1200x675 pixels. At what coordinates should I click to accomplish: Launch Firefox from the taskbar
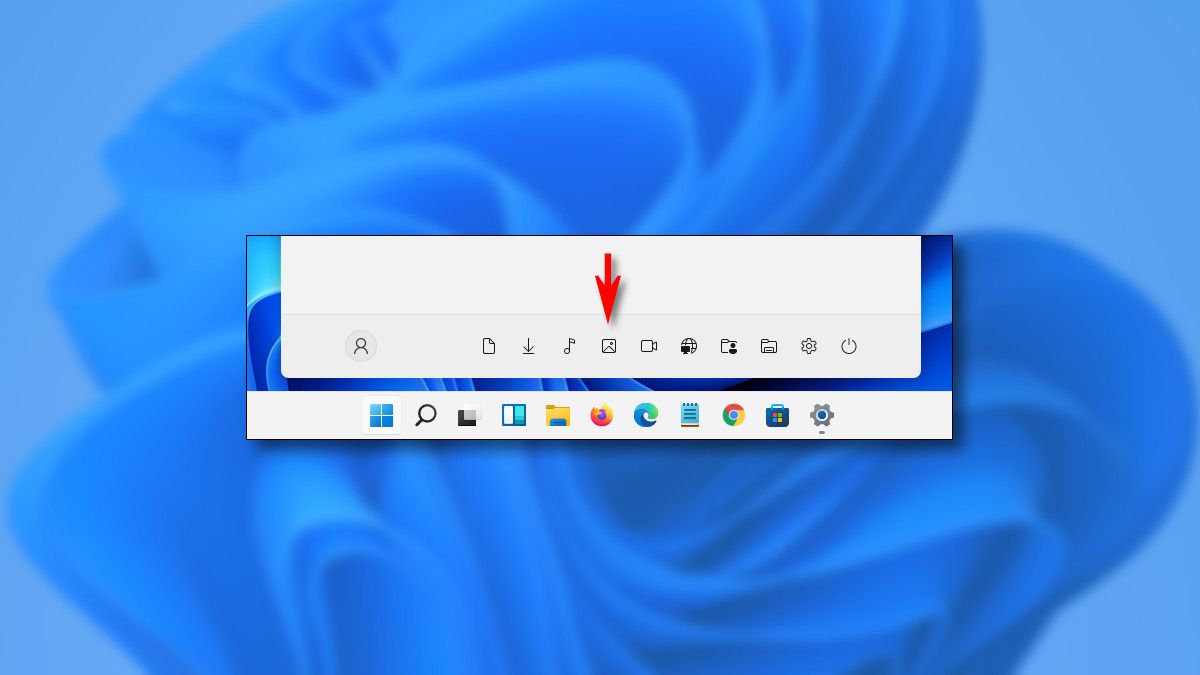tap(601, 415)
